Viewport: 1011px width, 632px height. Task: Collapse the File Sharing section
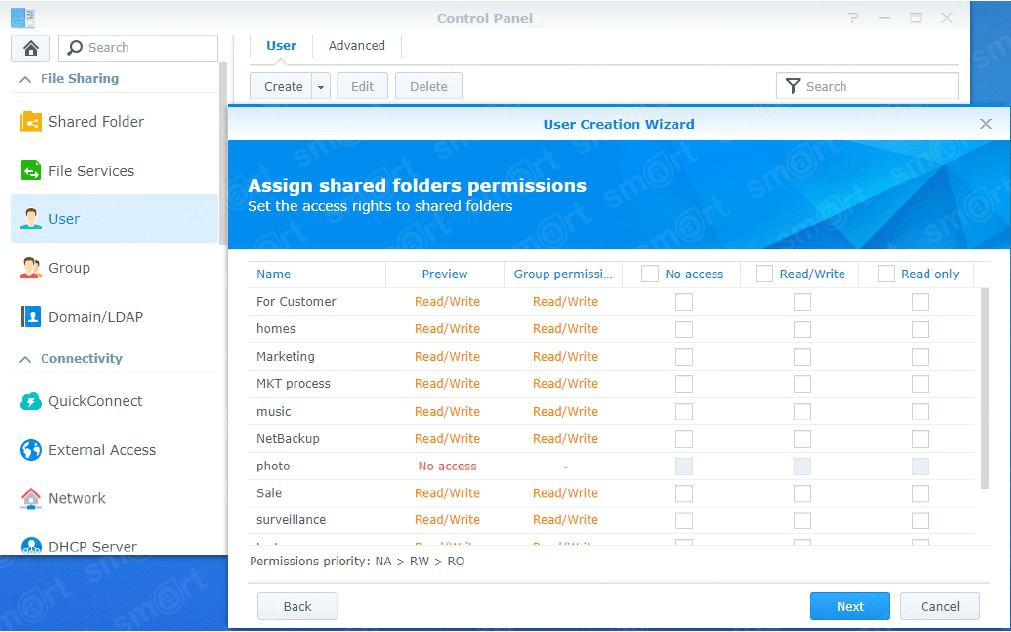coord(25,79)
